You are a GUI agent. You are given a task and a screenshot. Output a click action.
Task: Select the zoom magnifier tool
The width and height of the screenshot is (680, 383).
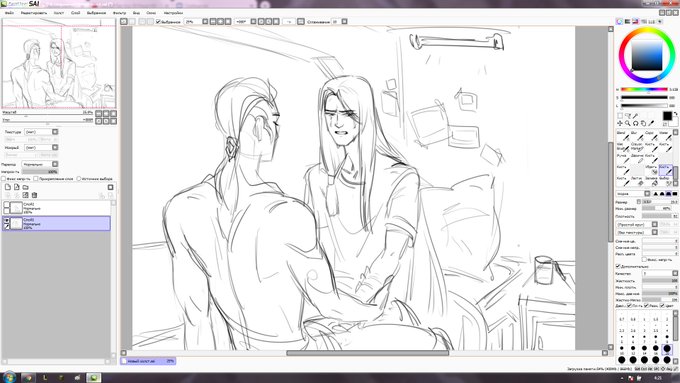click(628, 124)
